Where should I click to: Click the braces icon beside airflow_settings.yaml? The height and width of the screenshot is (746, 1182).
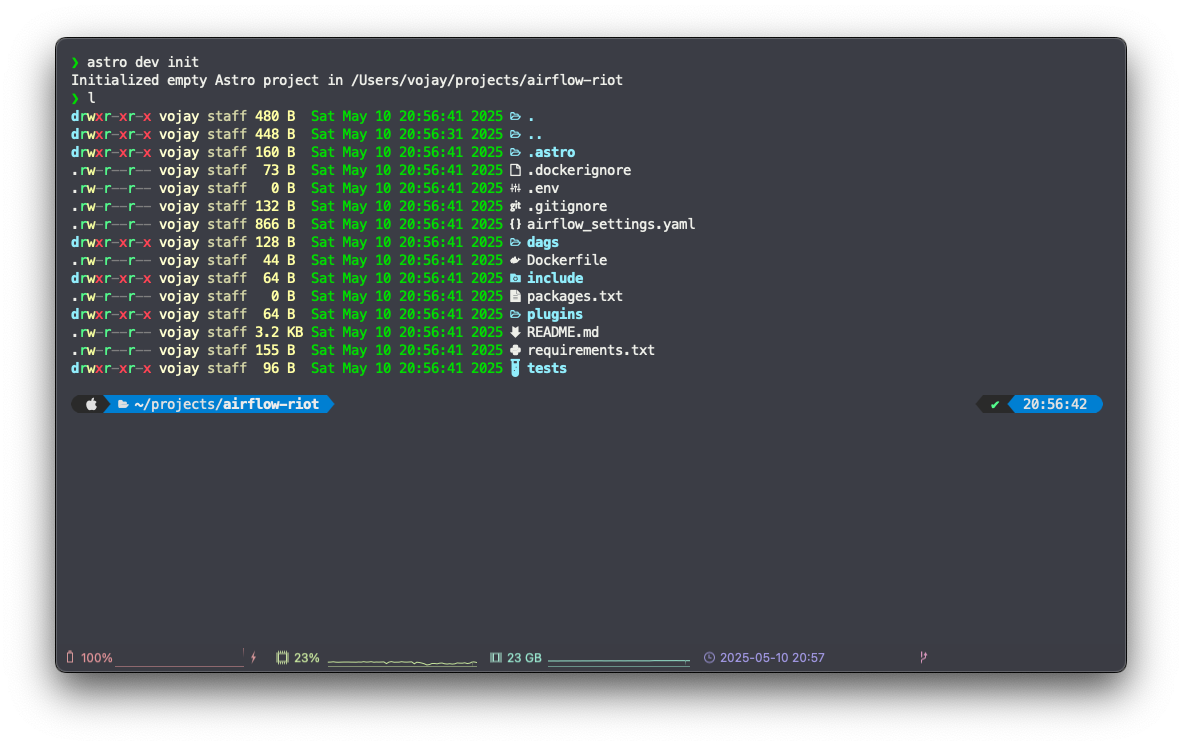coord(514,224)
